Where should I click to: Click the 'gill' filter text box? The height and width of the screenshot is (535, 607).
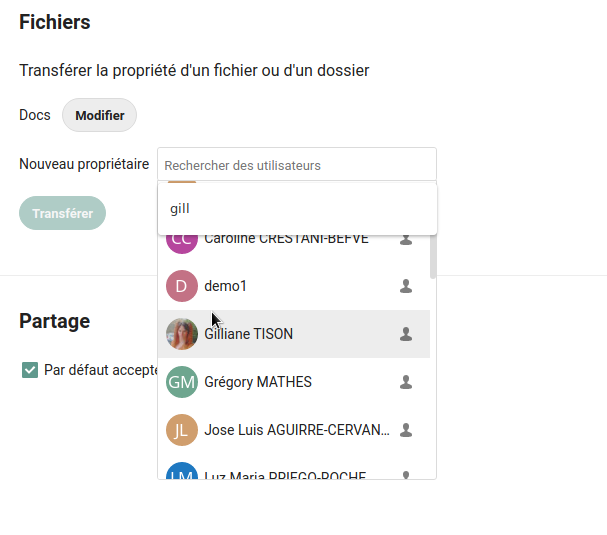296,208
